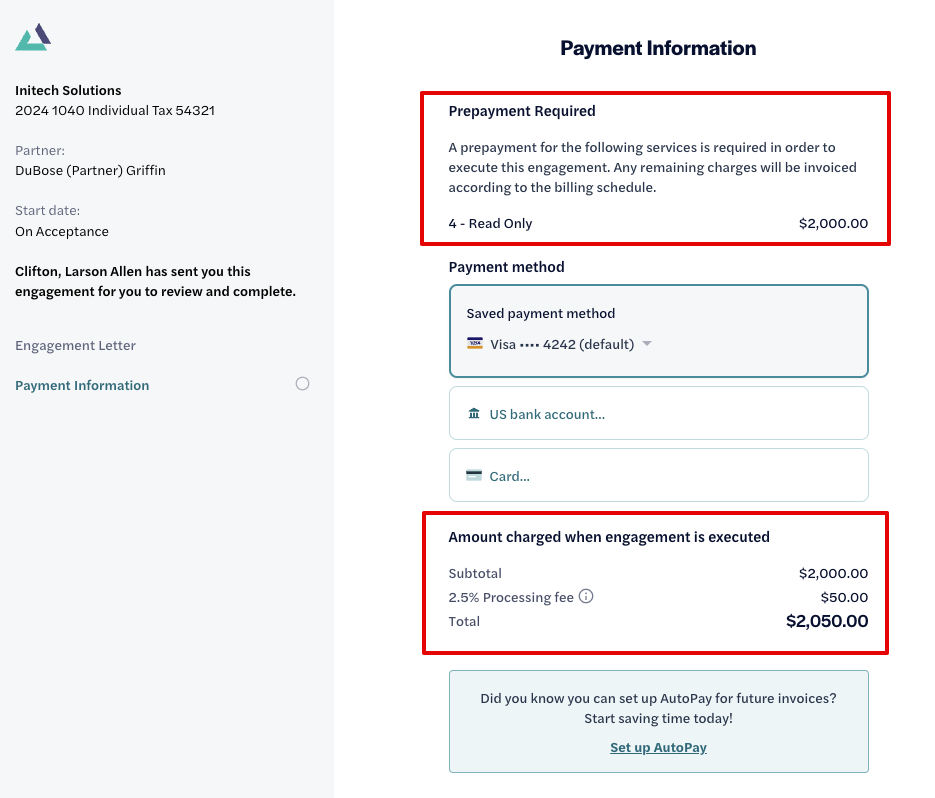The height and width of the screenshot is (798, 935).
Task: Click the 2.5% Processing fee label
Action: pos(511,597)
